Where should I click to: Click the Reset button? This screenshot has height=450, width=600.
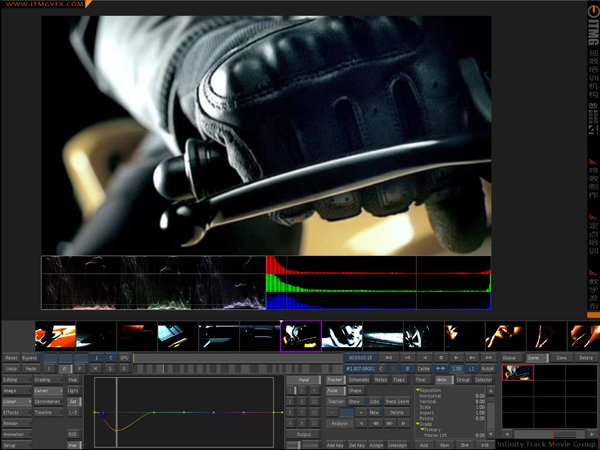point(11,357)
